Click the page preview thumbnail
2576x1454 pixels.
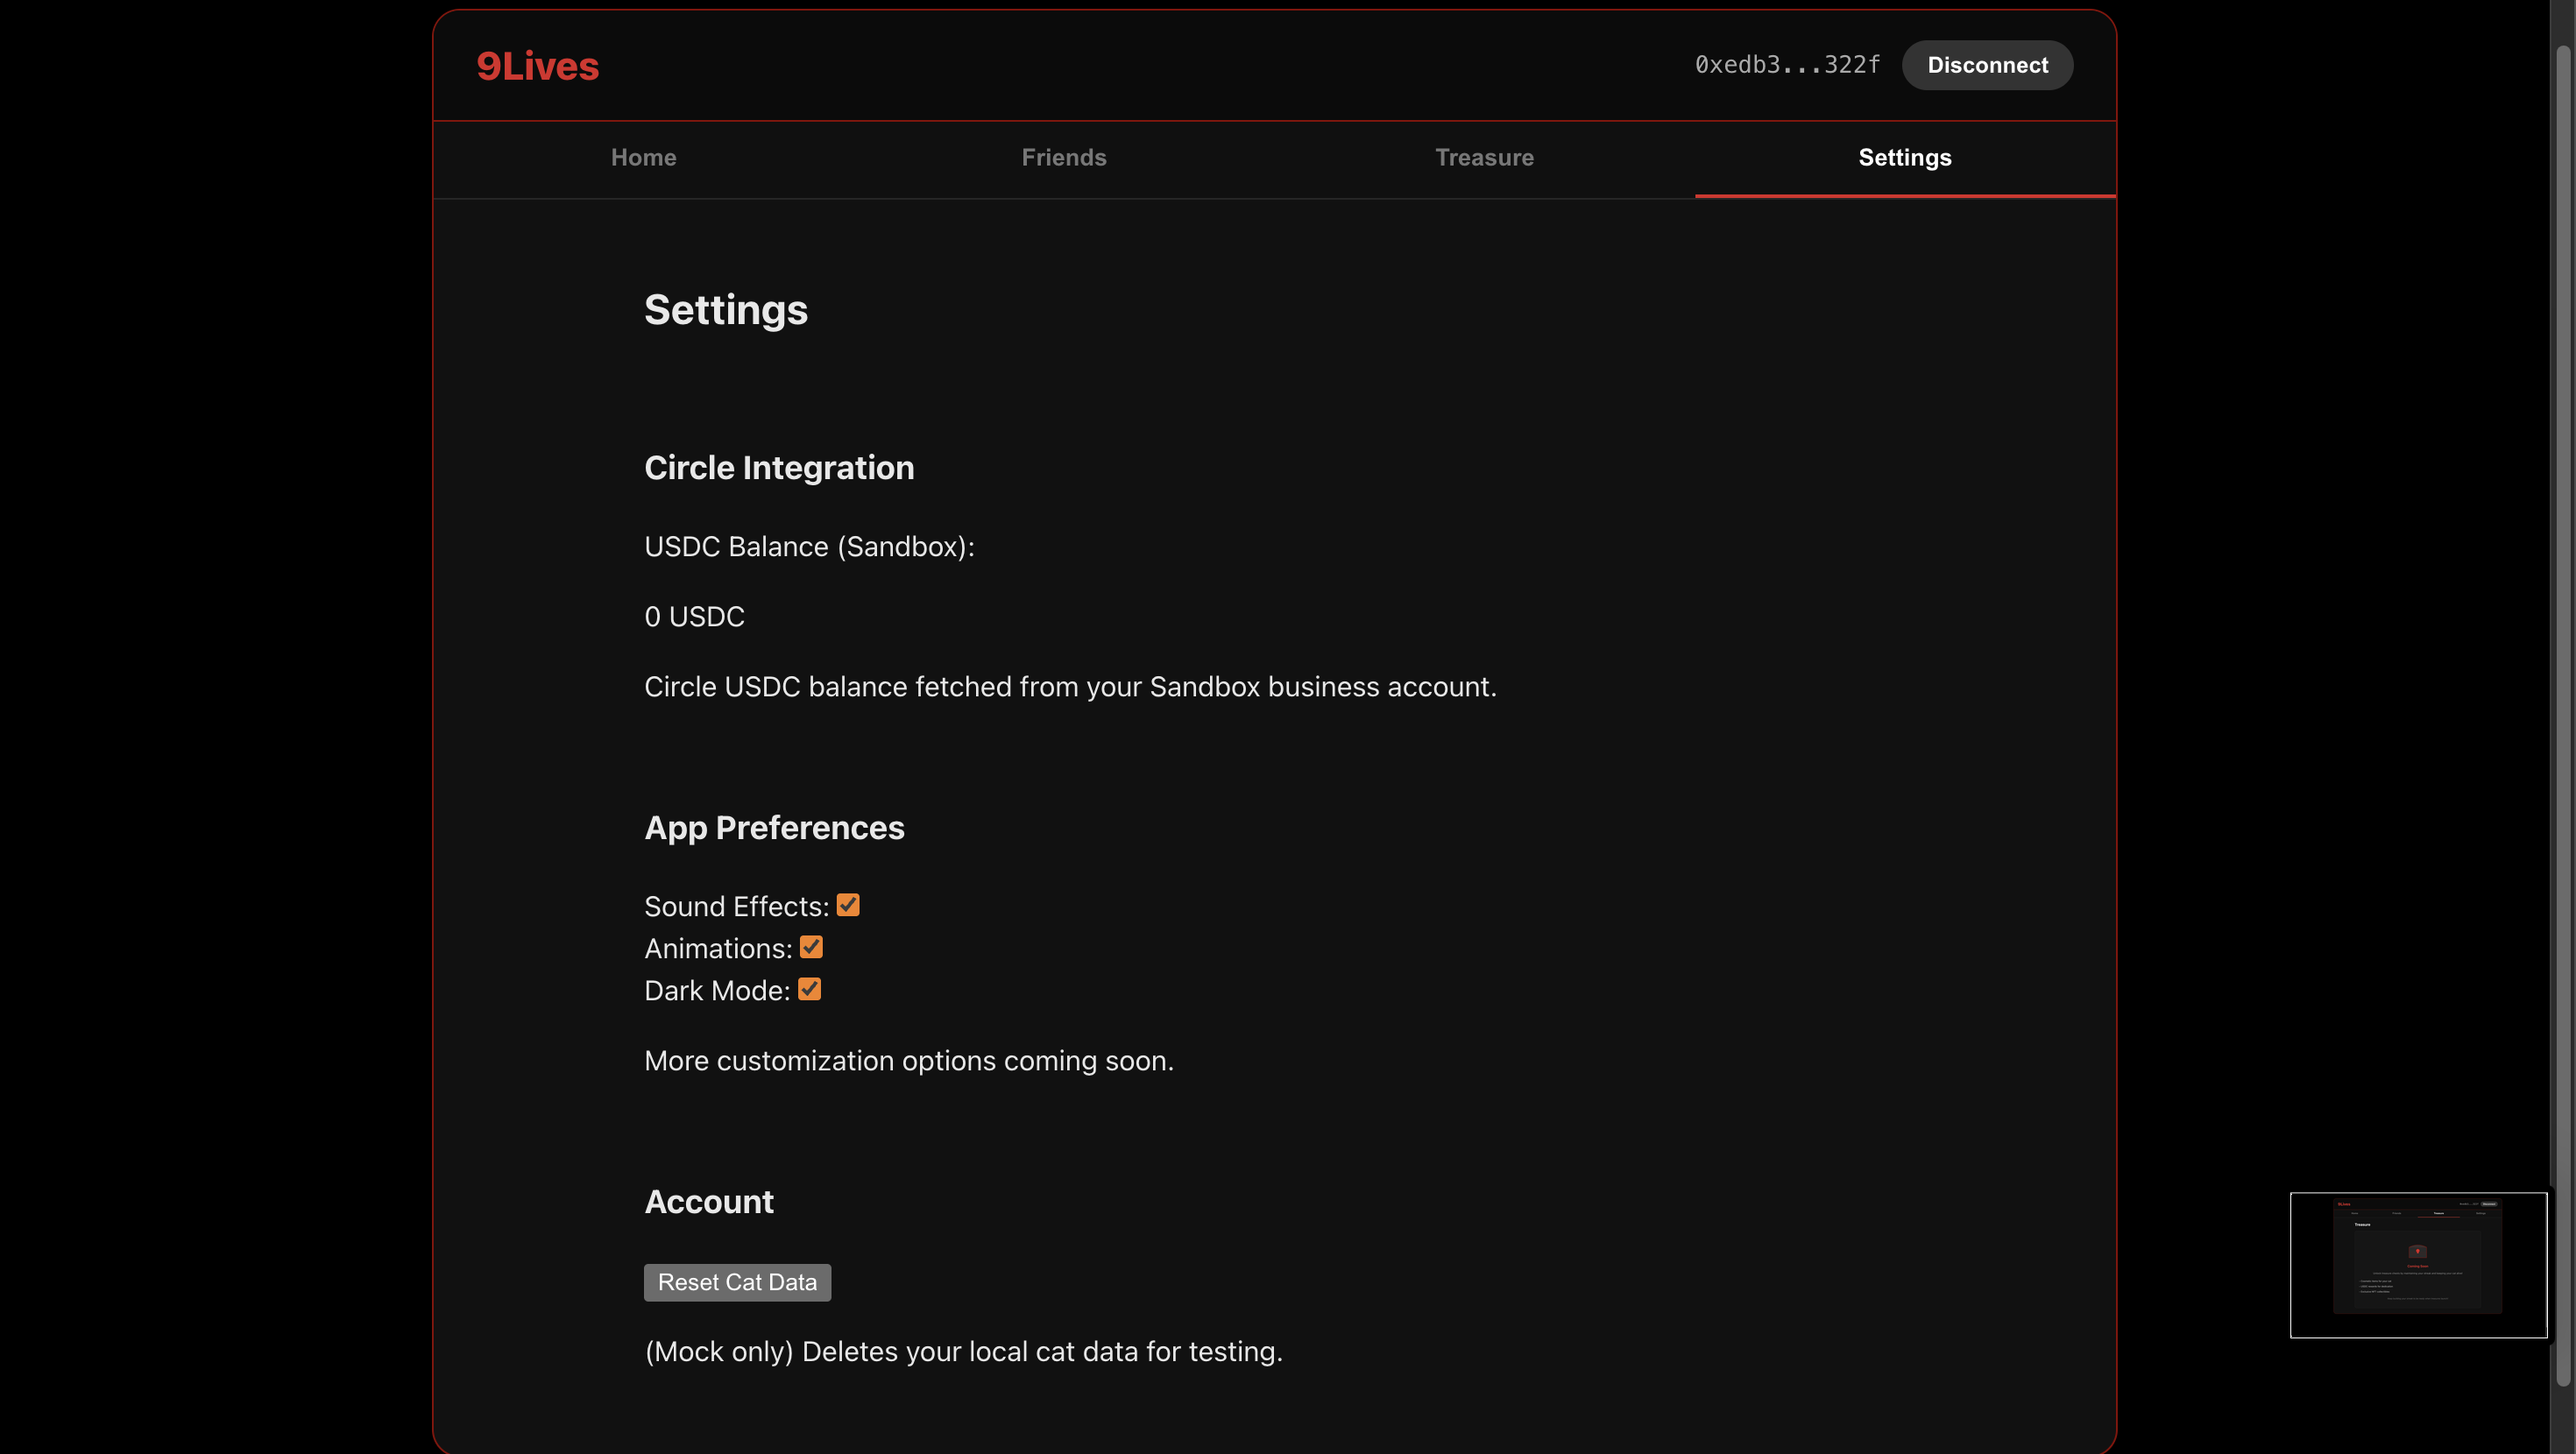(x=2417, y=1264)
